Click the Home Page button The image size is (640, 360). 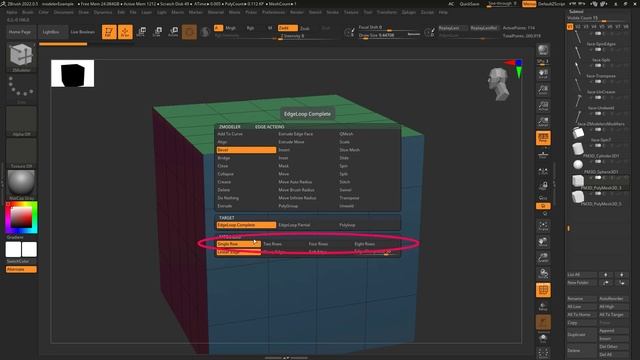point(20,32)
